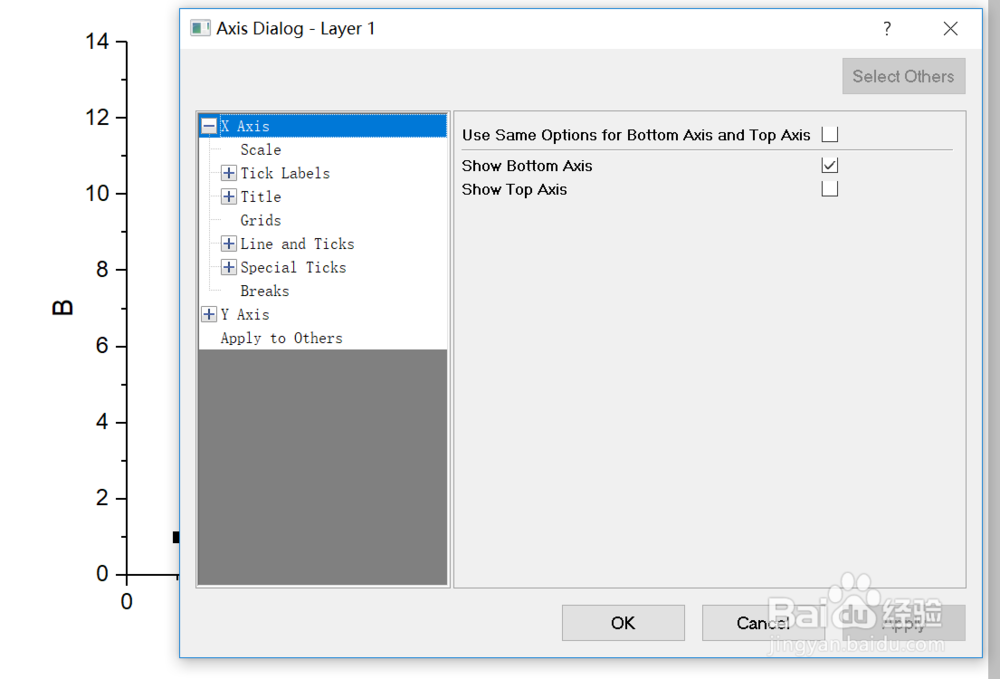
Task: Click the B axis title on graph
Action: click(62, 307)
